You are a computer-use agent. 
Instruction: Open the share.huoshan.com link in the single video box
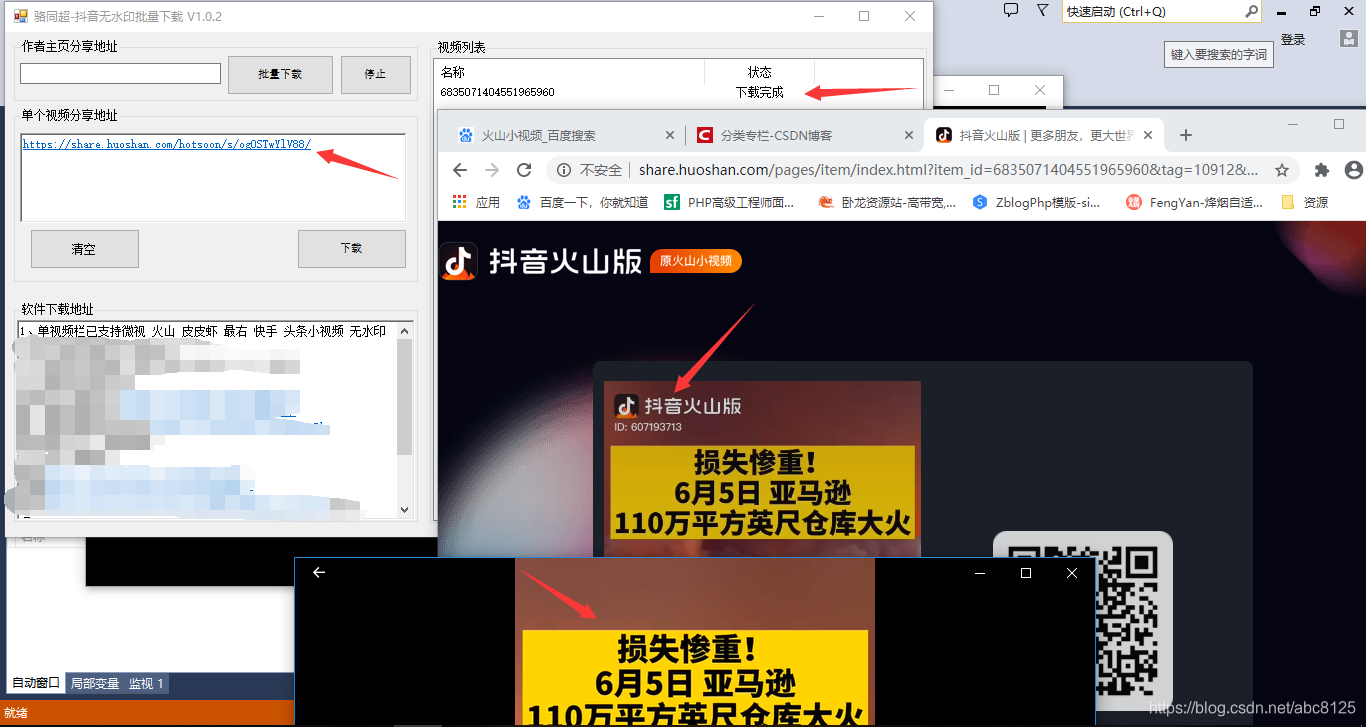(166, 144)
